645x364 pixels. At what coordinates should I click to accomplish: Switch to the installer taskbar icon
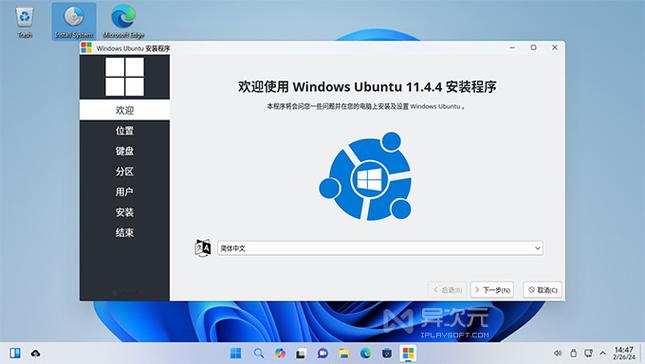coord(408,353)
